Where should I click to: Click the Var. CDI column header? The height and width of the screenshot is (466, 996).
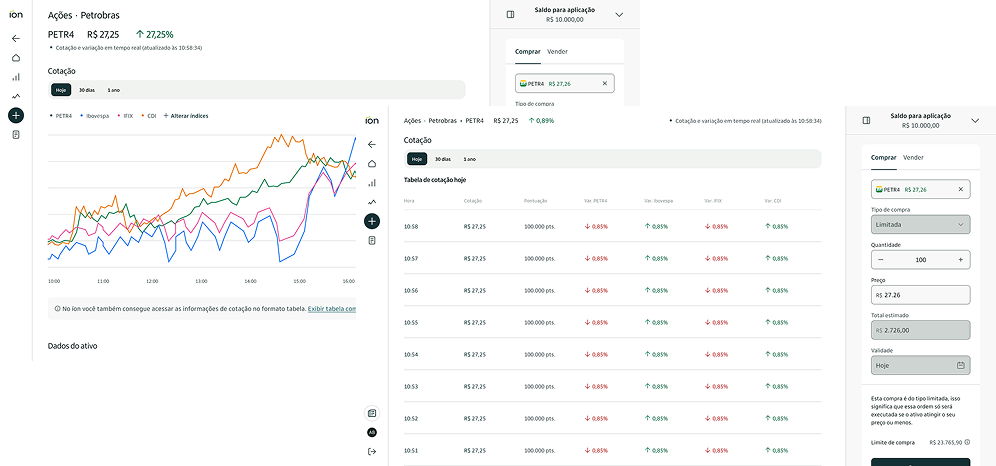pyautogui.click(x=772, y=201)
